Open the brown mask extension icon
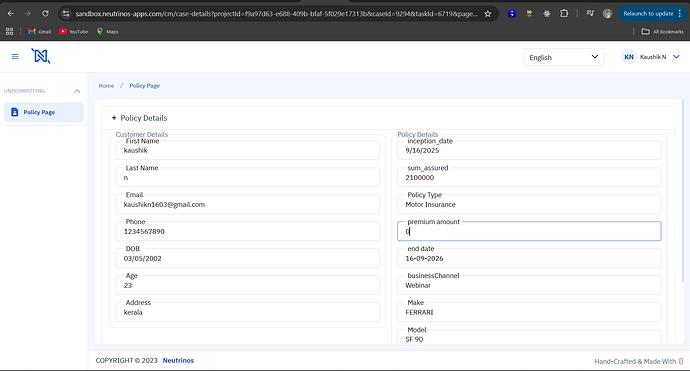690x371 pixels. tap(529, 14)
